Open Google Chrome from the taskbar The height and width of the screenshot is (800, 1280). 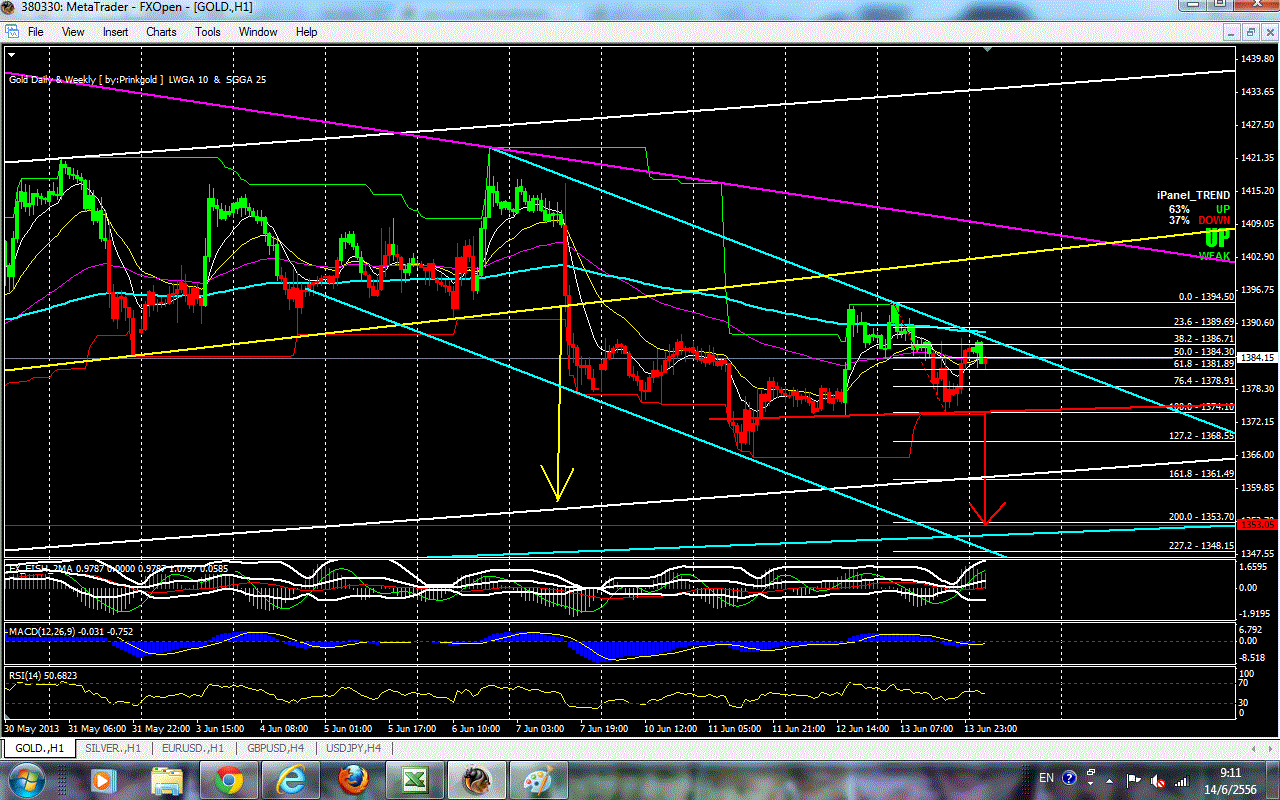[x=229, y=779]
